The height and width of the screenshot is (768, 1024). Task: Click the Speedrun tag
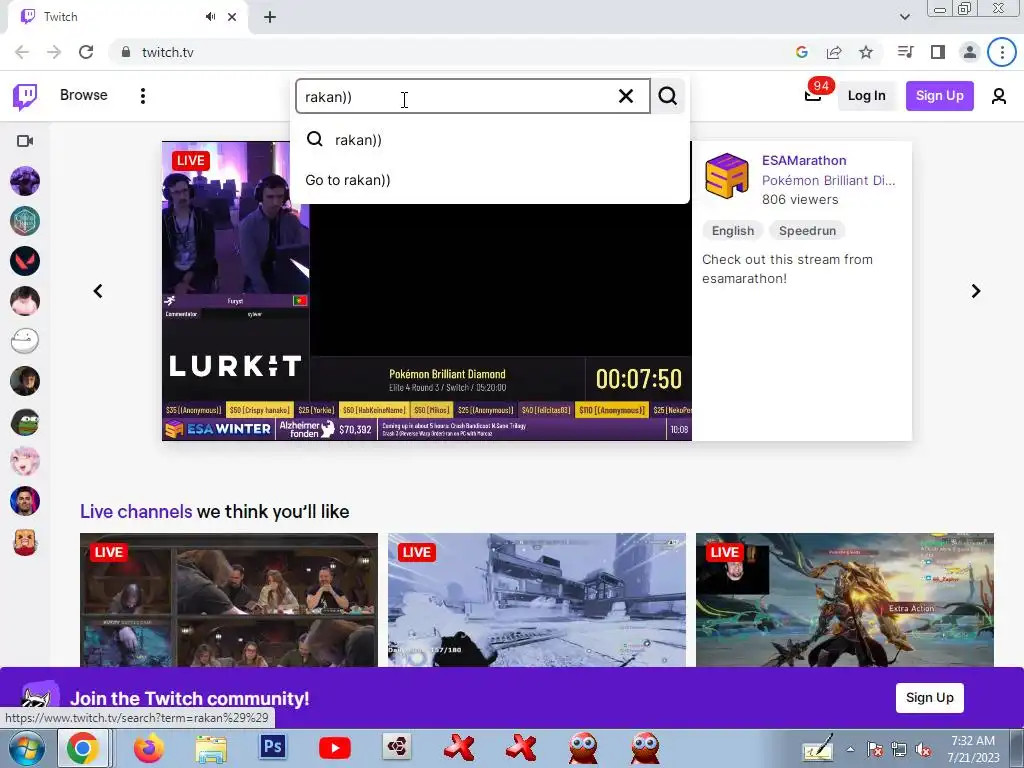pyautogui.click(x=807, y=231)
